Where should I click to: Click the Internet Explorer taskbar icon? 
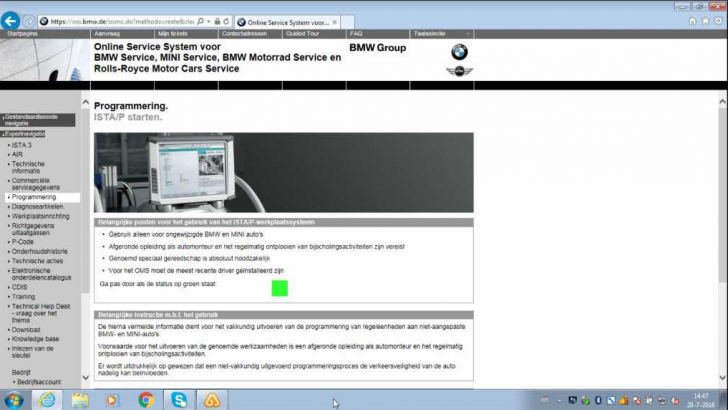click(x=46, y=400)
